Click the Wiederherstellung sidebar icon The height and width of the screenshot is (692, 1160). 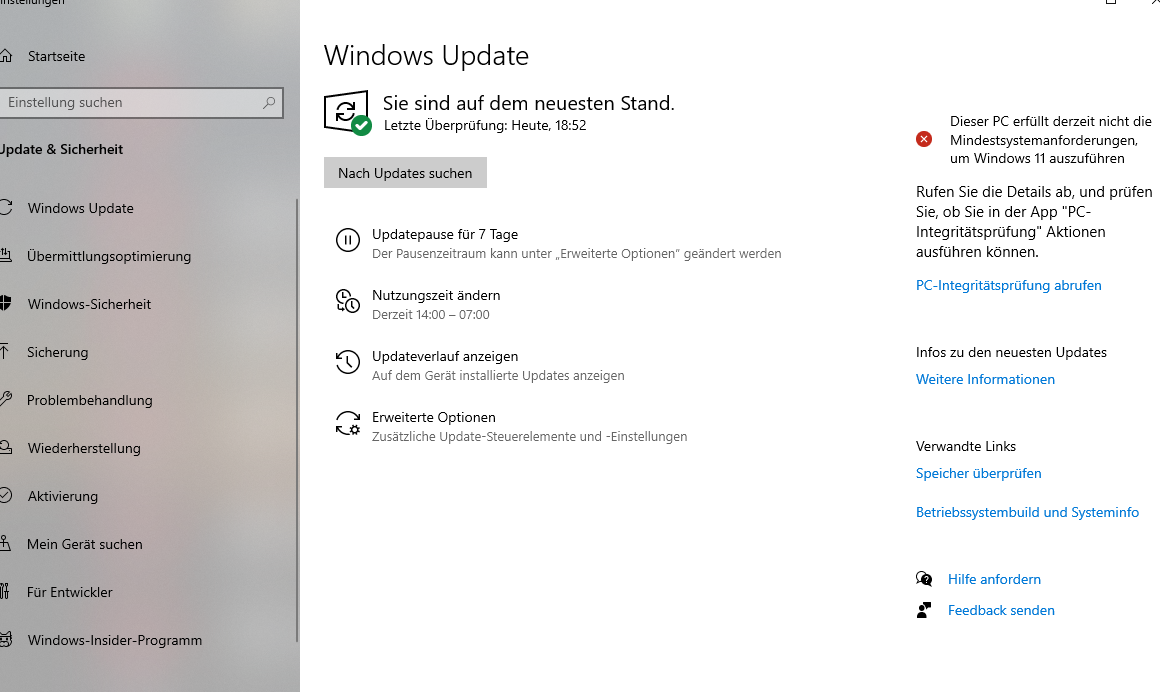pos(5,448)
